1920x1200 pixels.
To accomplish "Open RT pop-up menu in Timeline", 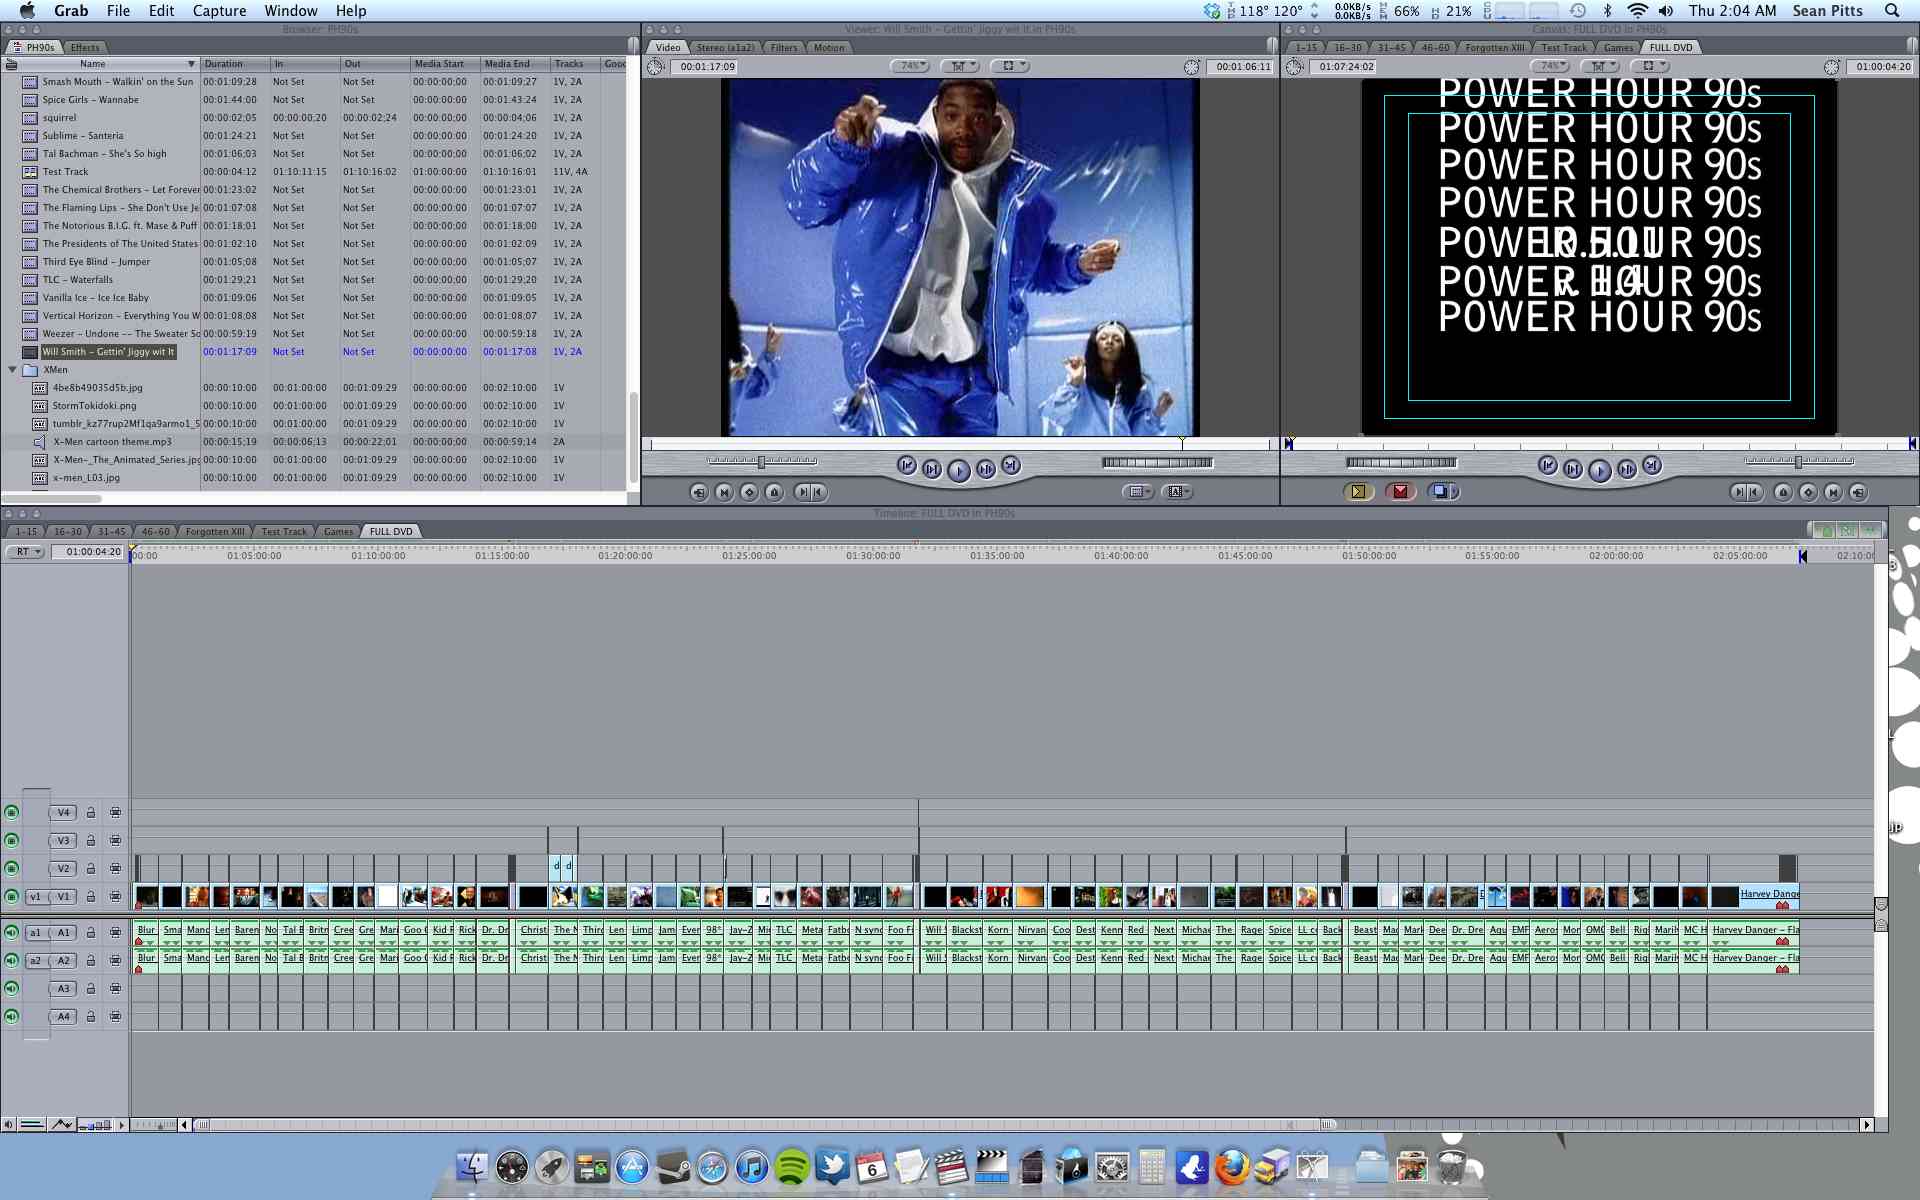I will coord(26,552).
